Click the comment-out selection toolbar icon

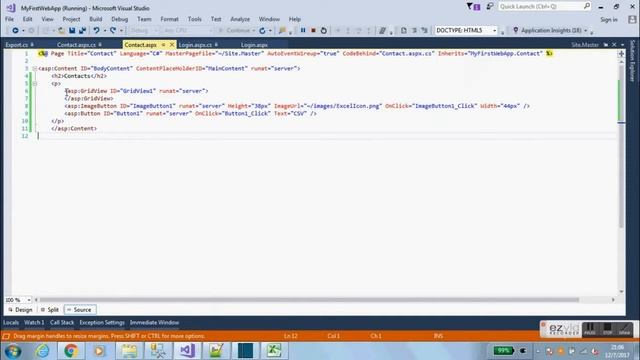[382, 31]
